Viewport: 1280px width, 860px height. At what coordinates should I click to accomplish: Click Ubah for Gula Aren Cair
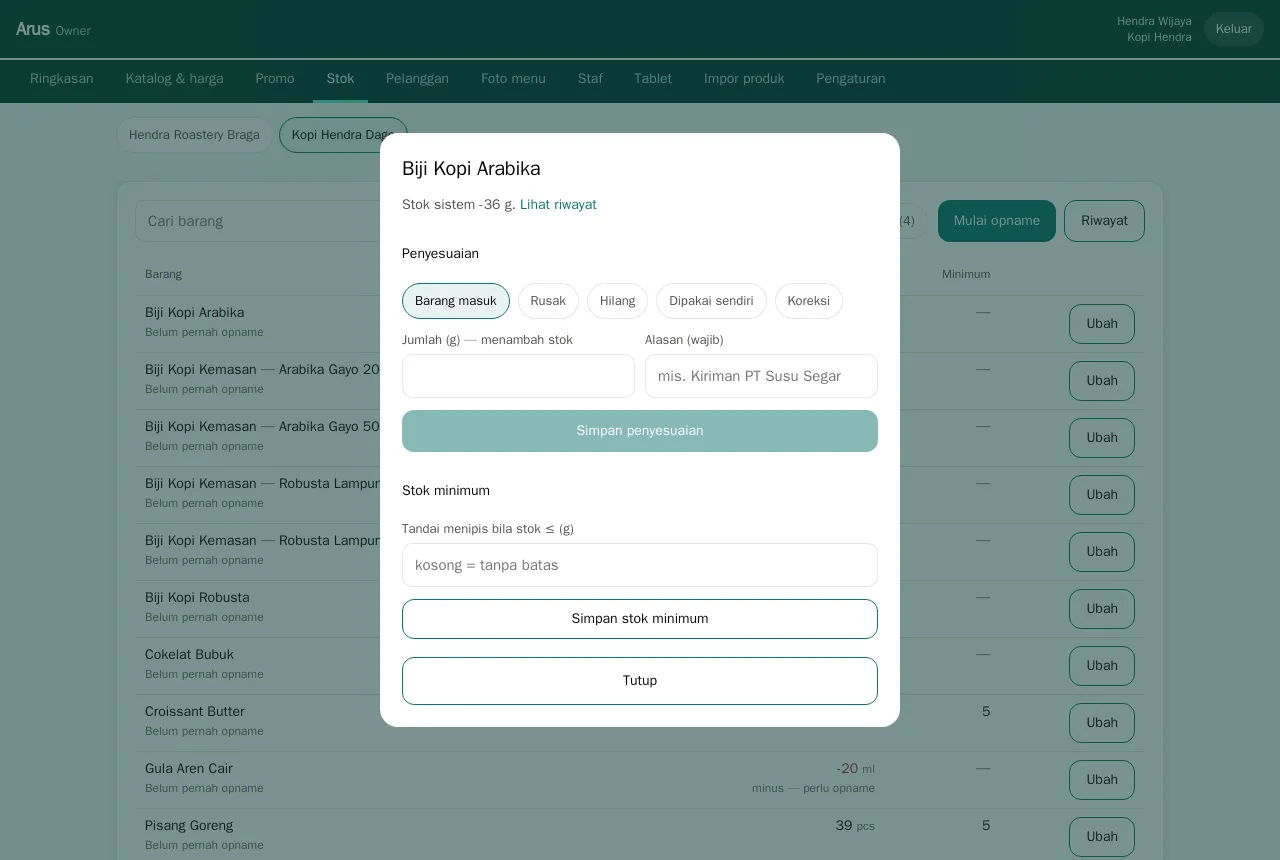point(1102,780)
